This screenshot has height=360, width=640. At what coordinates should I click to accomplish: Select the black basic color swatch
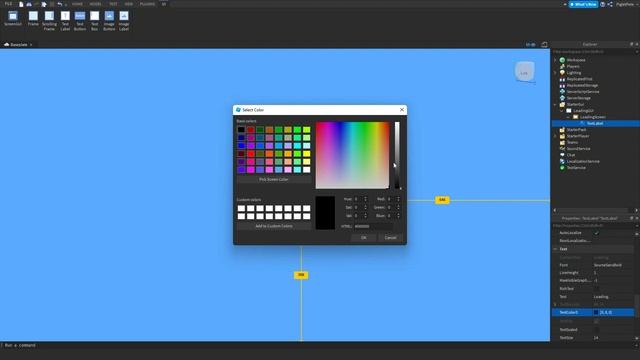pos(241,130)
